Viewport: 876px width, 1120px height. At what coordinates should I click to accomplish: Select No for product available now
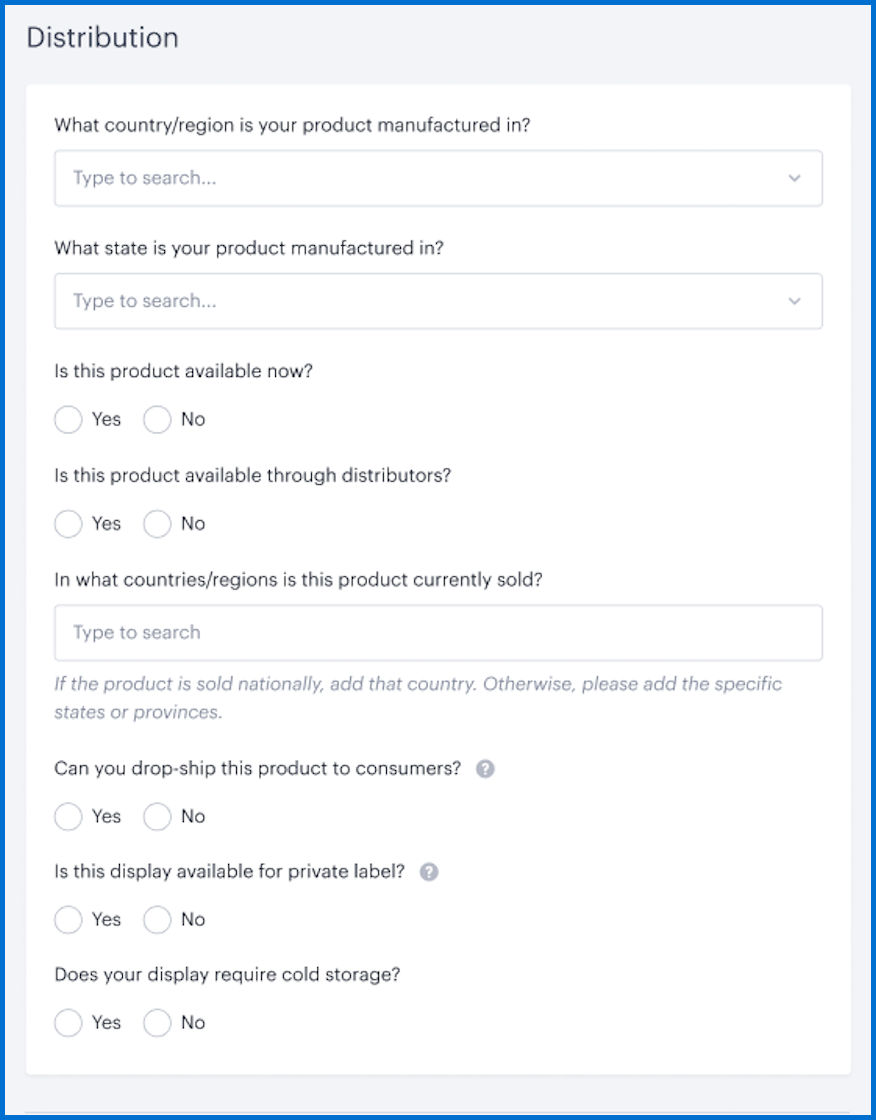tap(157, 419)
